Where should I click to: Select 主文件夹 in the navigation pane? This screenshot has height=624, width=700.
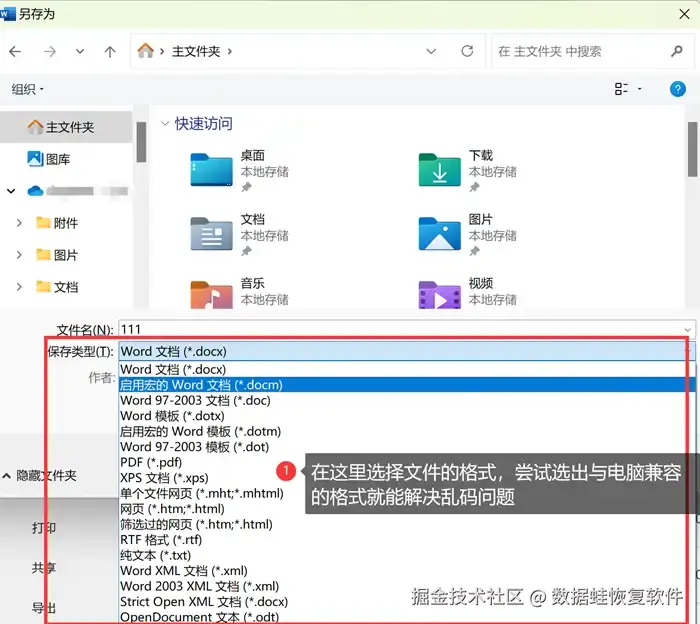click(x=66, y=127)
